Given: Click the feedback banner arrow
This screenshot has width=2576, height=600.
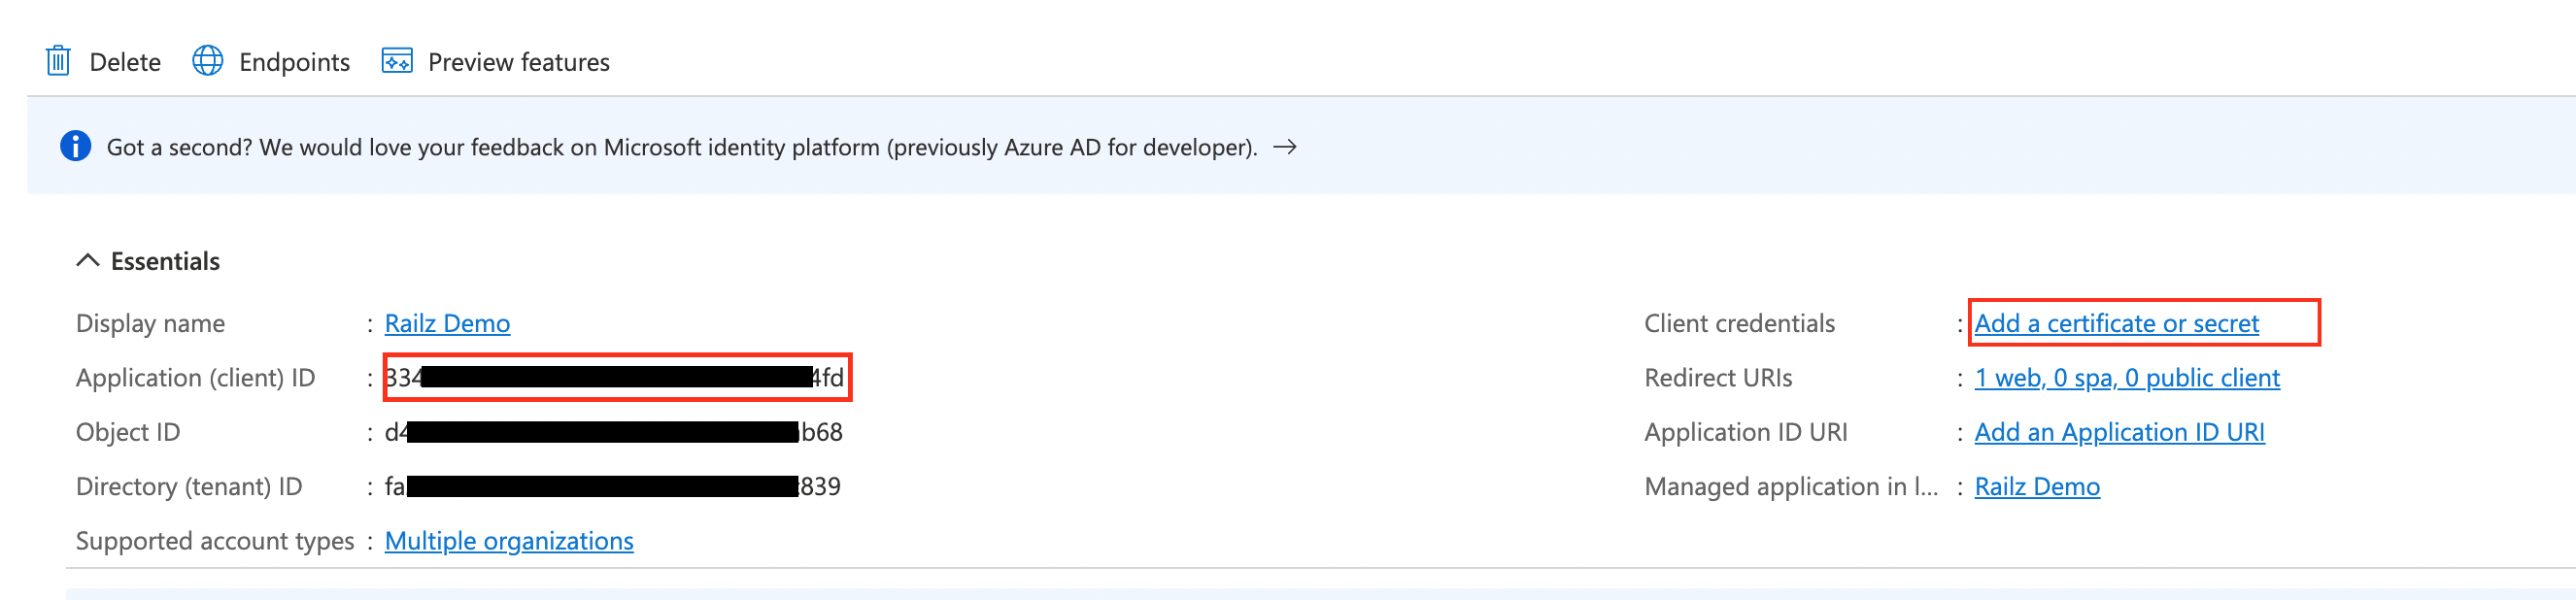Looking at the screenshot, I should click(1285, 147).
